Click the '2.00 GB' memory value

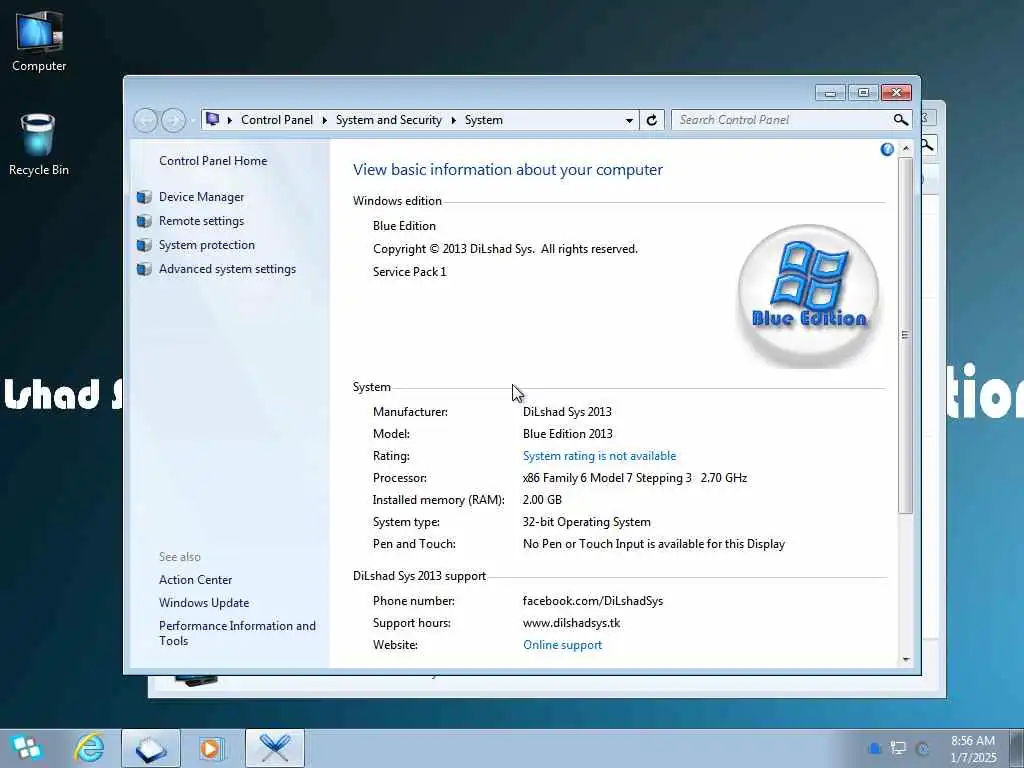(542, 500)
